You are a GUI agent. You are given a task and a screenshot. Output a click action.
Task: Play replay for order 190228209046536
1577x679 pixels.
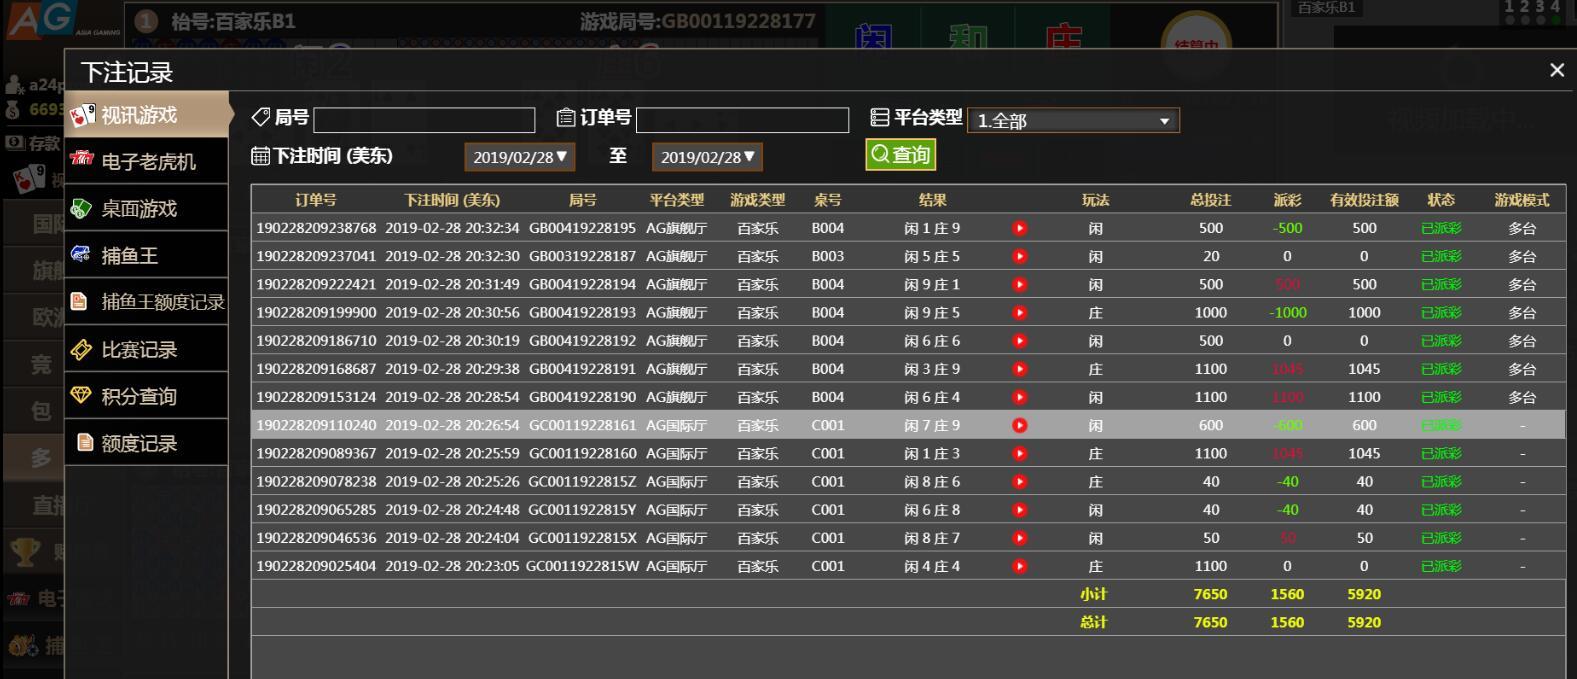point(1019,538)
